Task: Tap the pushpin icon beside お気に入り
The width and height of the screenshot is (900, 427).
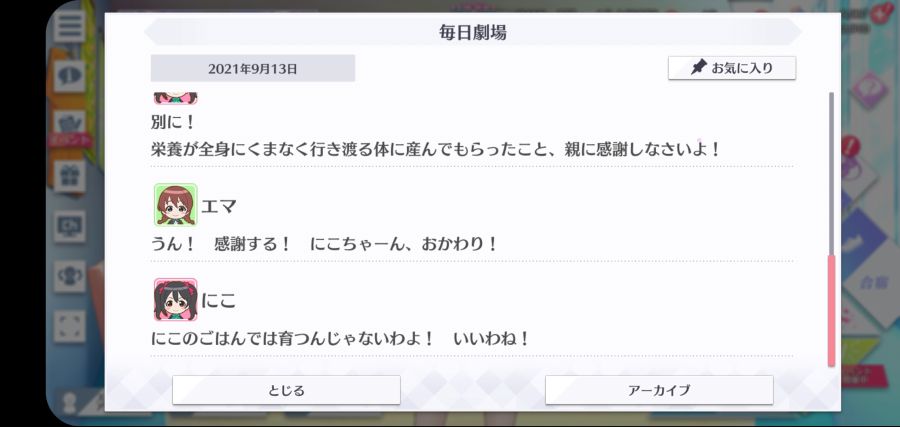Action: pyautogui.click(x=699, y=67)
